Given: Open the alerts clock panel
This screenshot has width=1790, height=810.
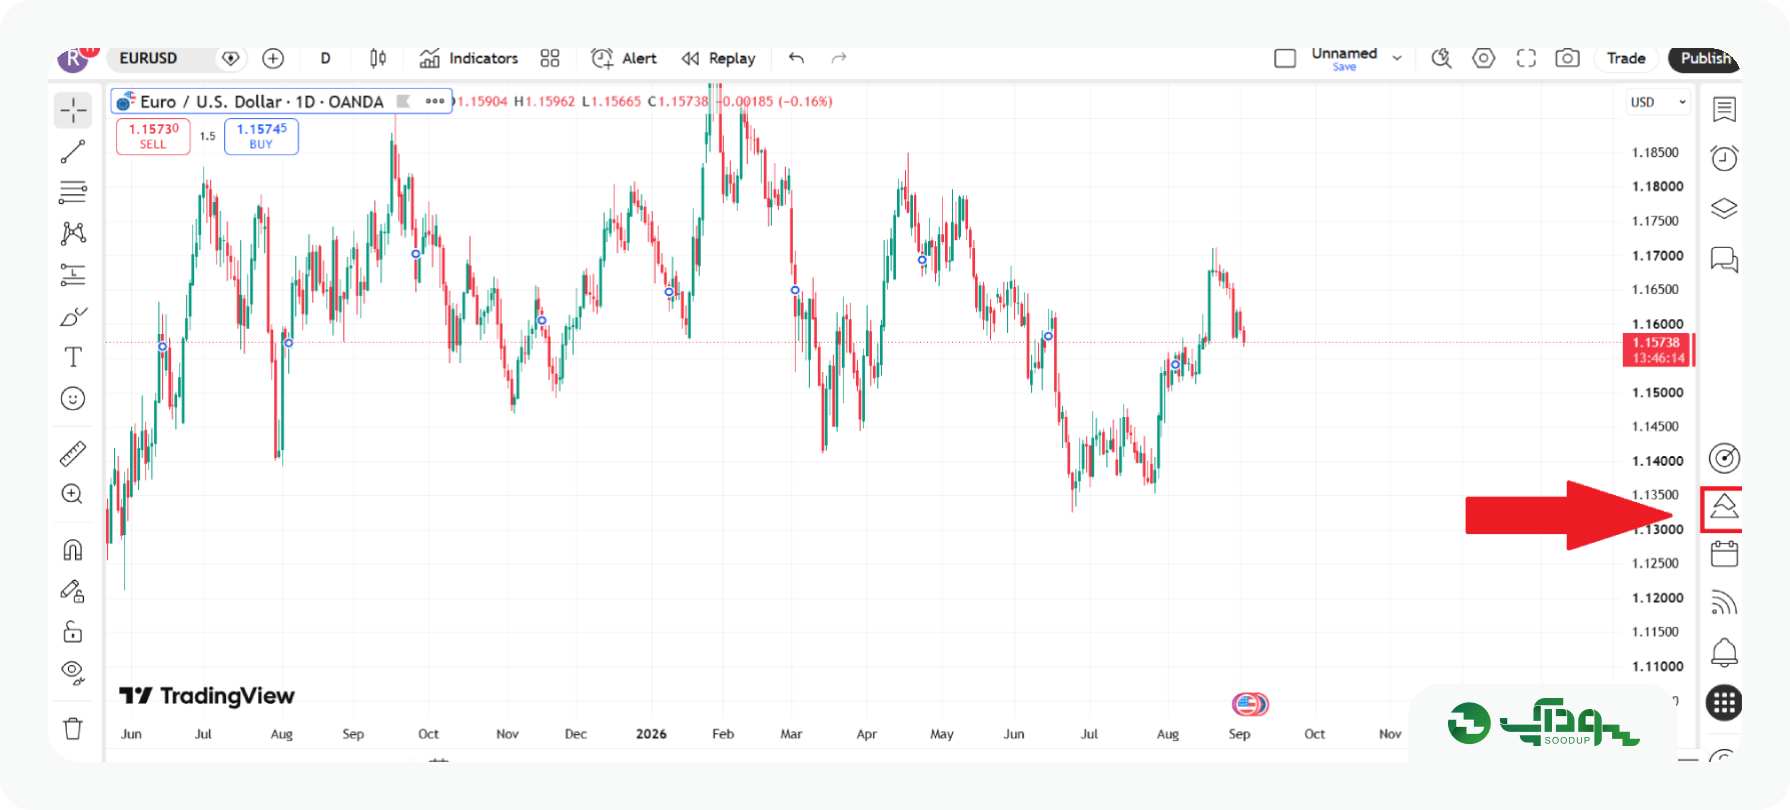Looking at the screenshot, I should (x=1724, y=158).
